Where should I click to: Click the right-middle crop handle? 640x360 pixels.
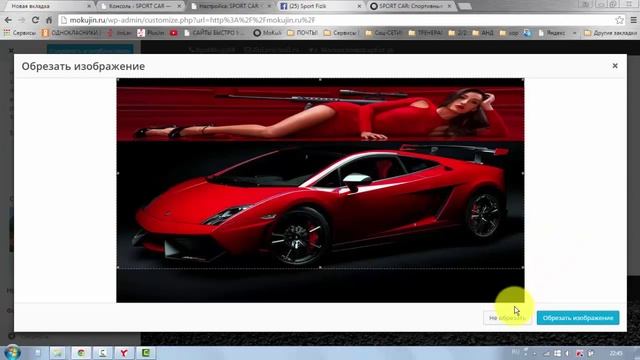522,173
